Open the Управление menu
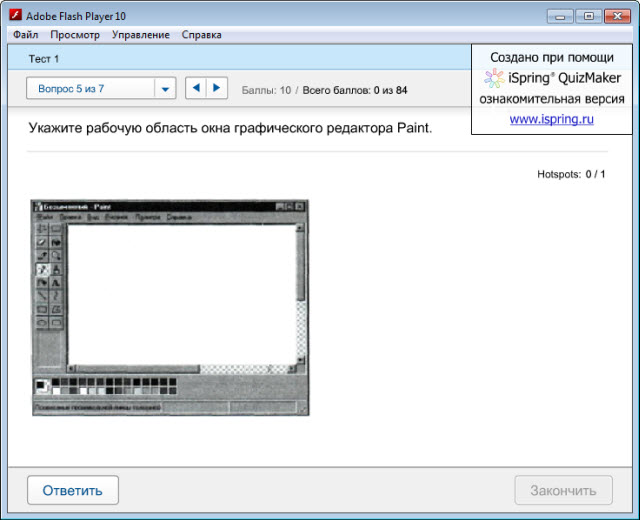This screenshot has width=640, height=520. click(141, 35)
